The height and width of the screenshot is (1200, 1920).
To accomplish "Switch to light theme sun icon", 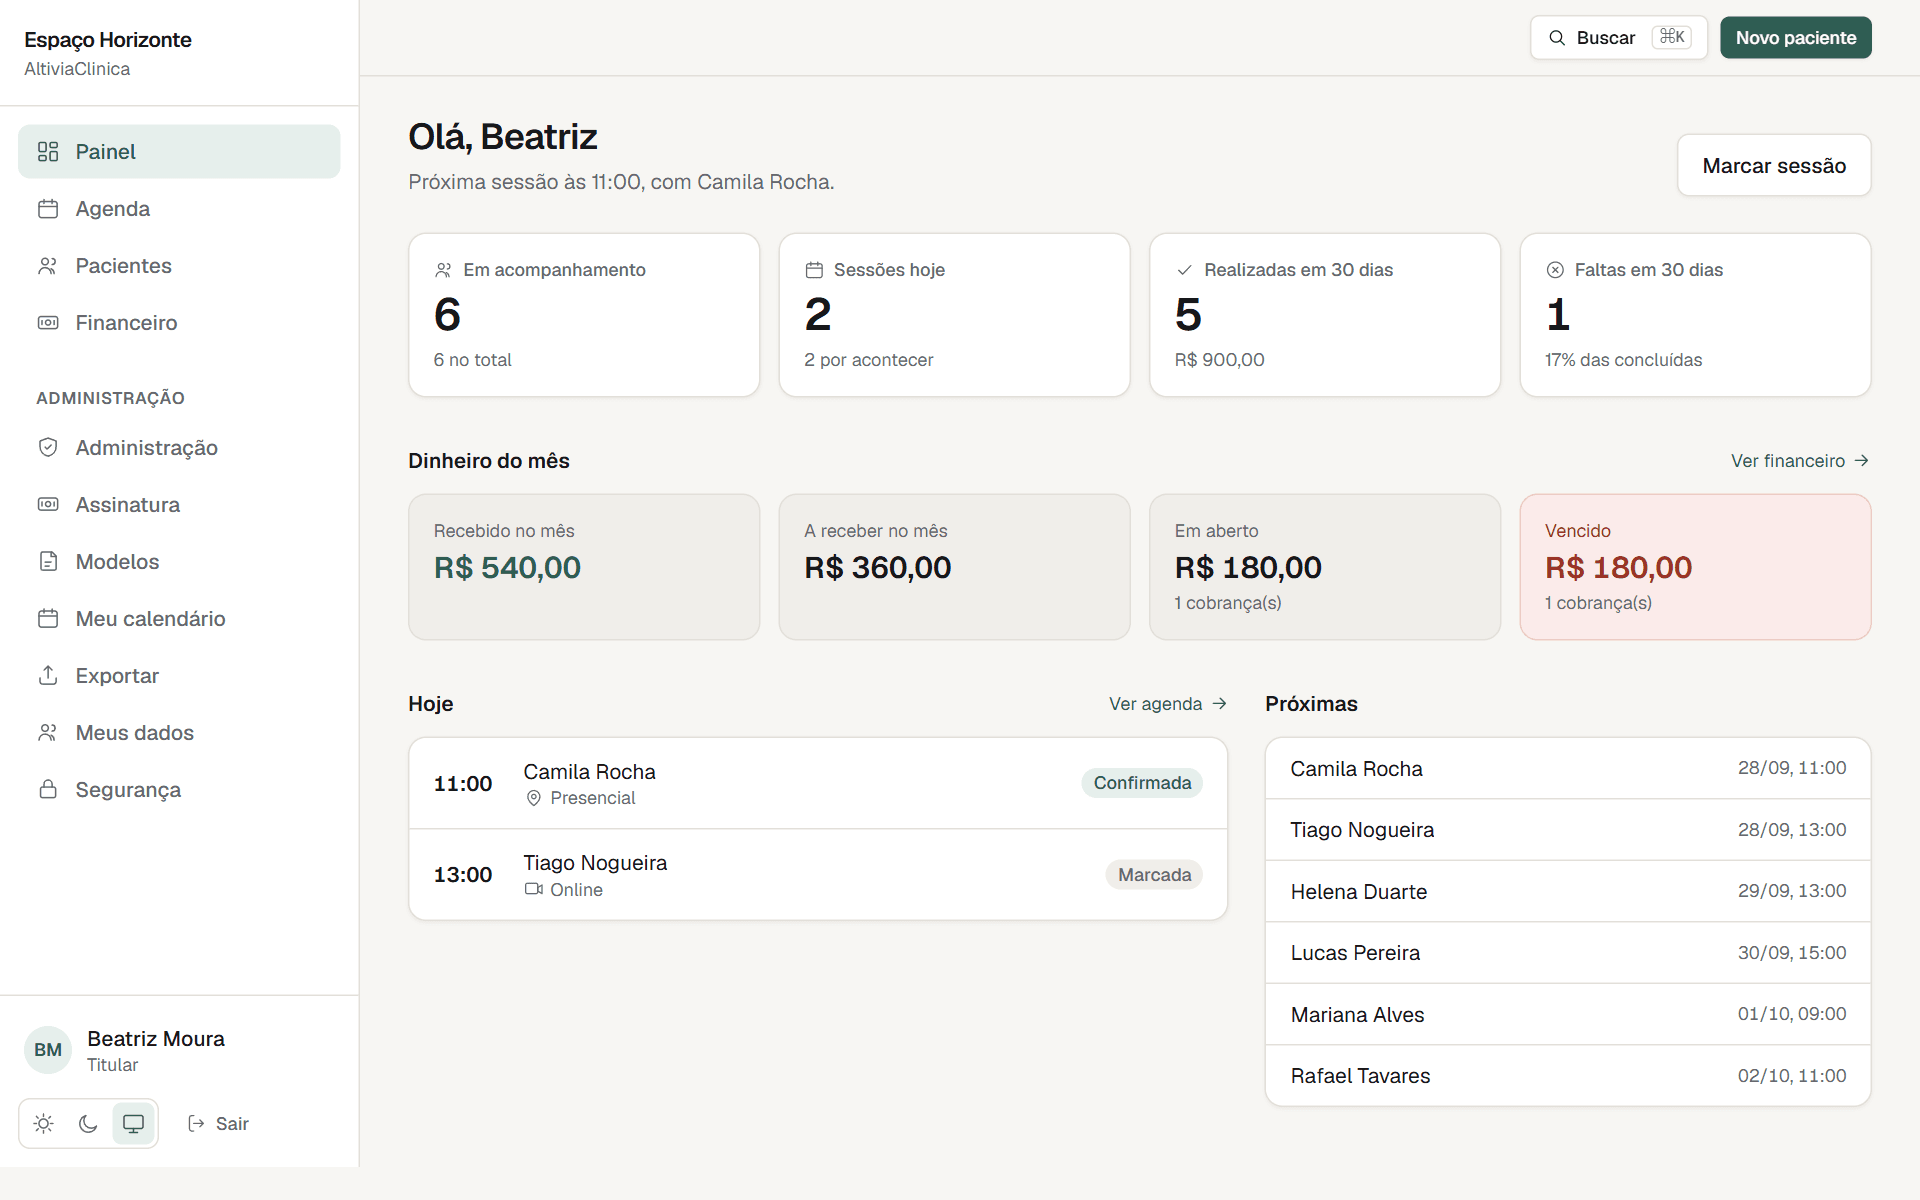I will click(44, 1124).
